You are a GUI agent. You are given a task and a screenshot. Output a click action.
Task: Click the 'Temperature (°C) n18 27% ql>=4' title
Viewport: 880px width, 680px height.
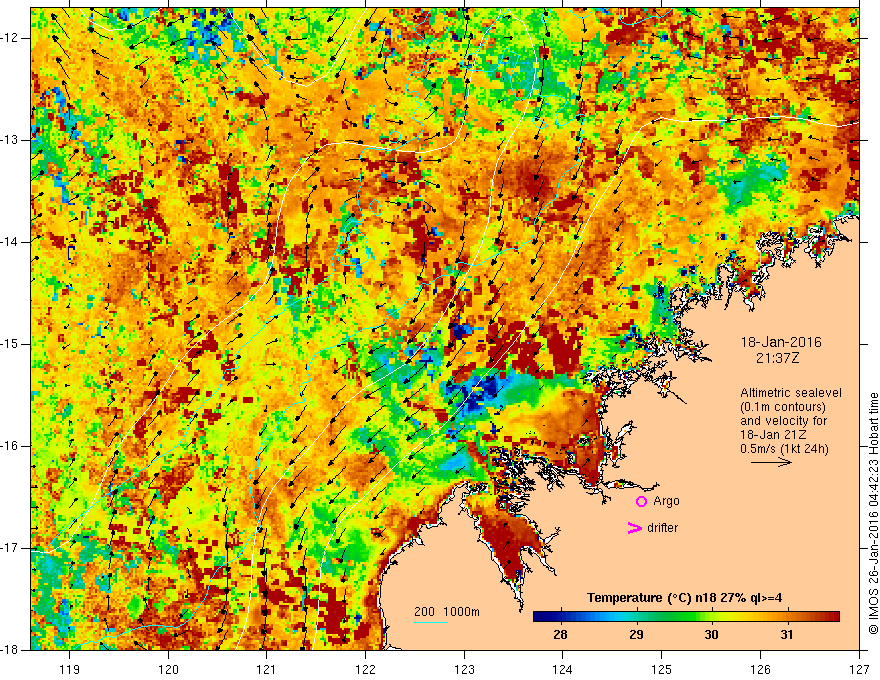click(685, 598)
